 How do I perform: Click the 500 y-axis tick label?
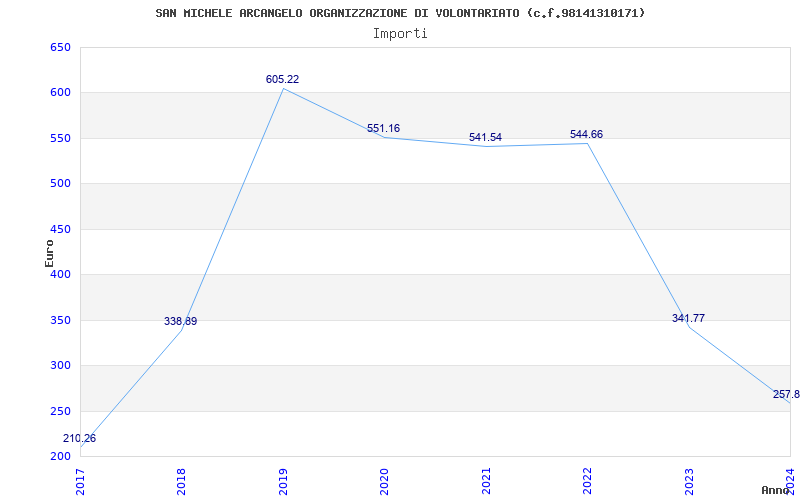click(60, 184)
